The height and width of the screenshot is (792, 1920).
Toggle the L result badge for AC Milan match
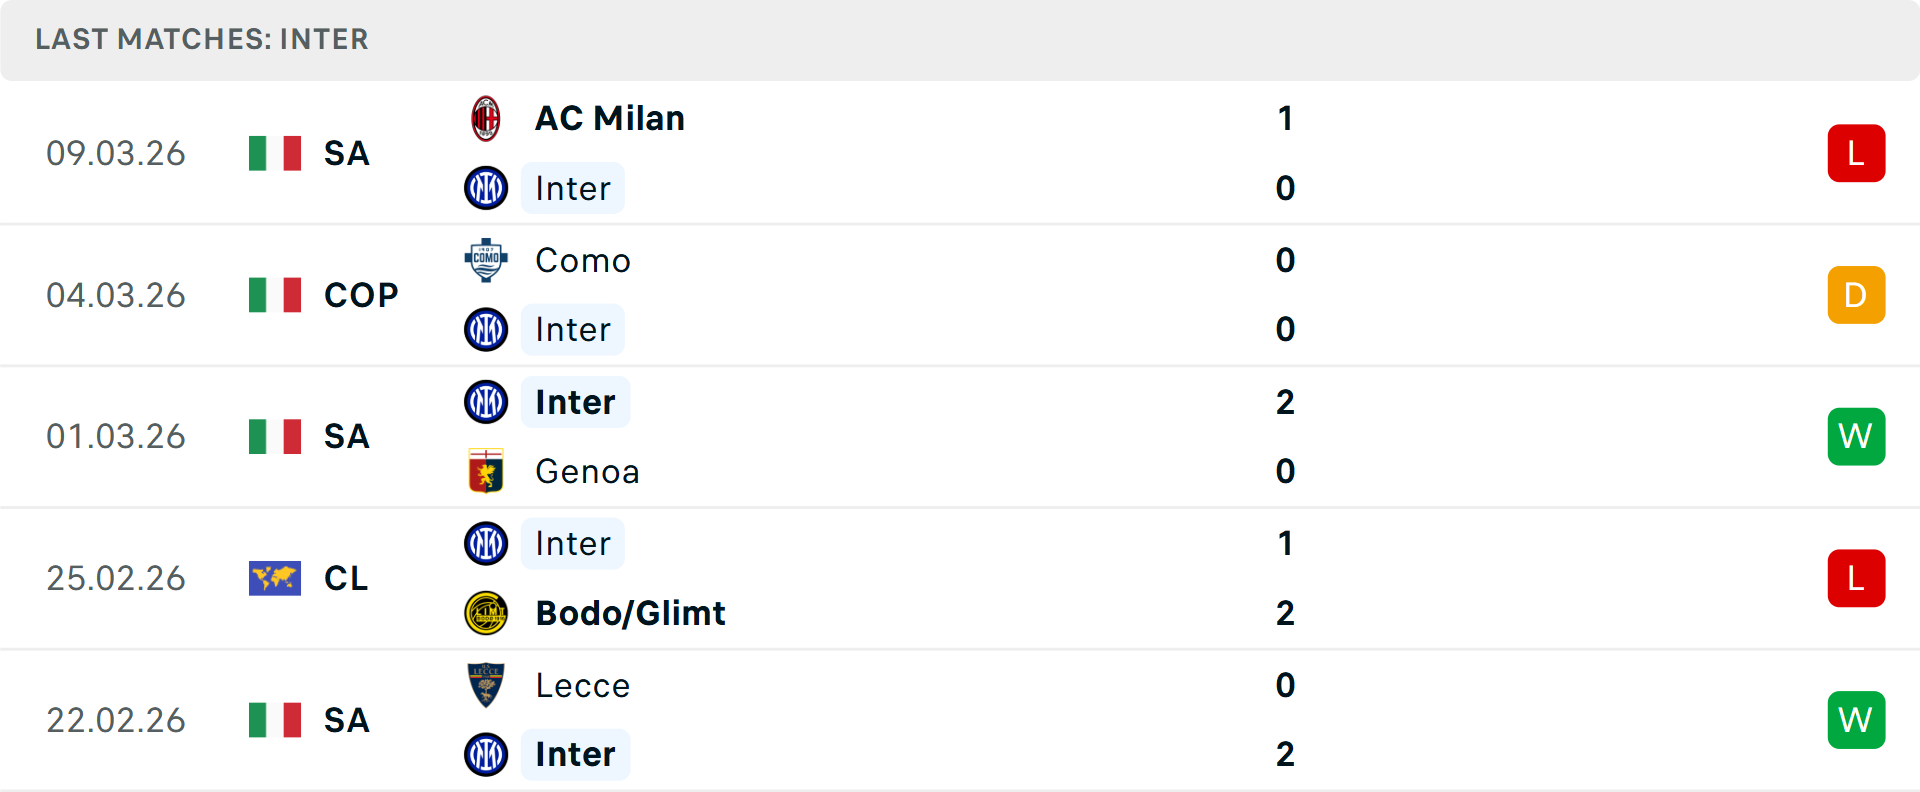tap(1857, 153)
